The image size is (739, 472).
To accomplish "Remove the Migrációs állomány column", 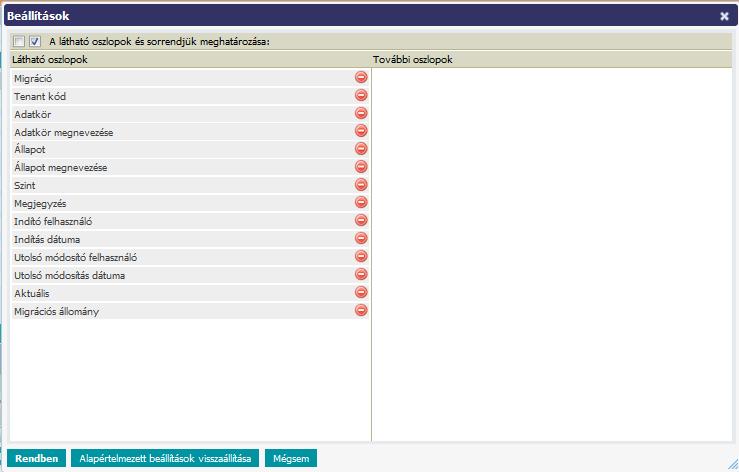I will 361,310.
